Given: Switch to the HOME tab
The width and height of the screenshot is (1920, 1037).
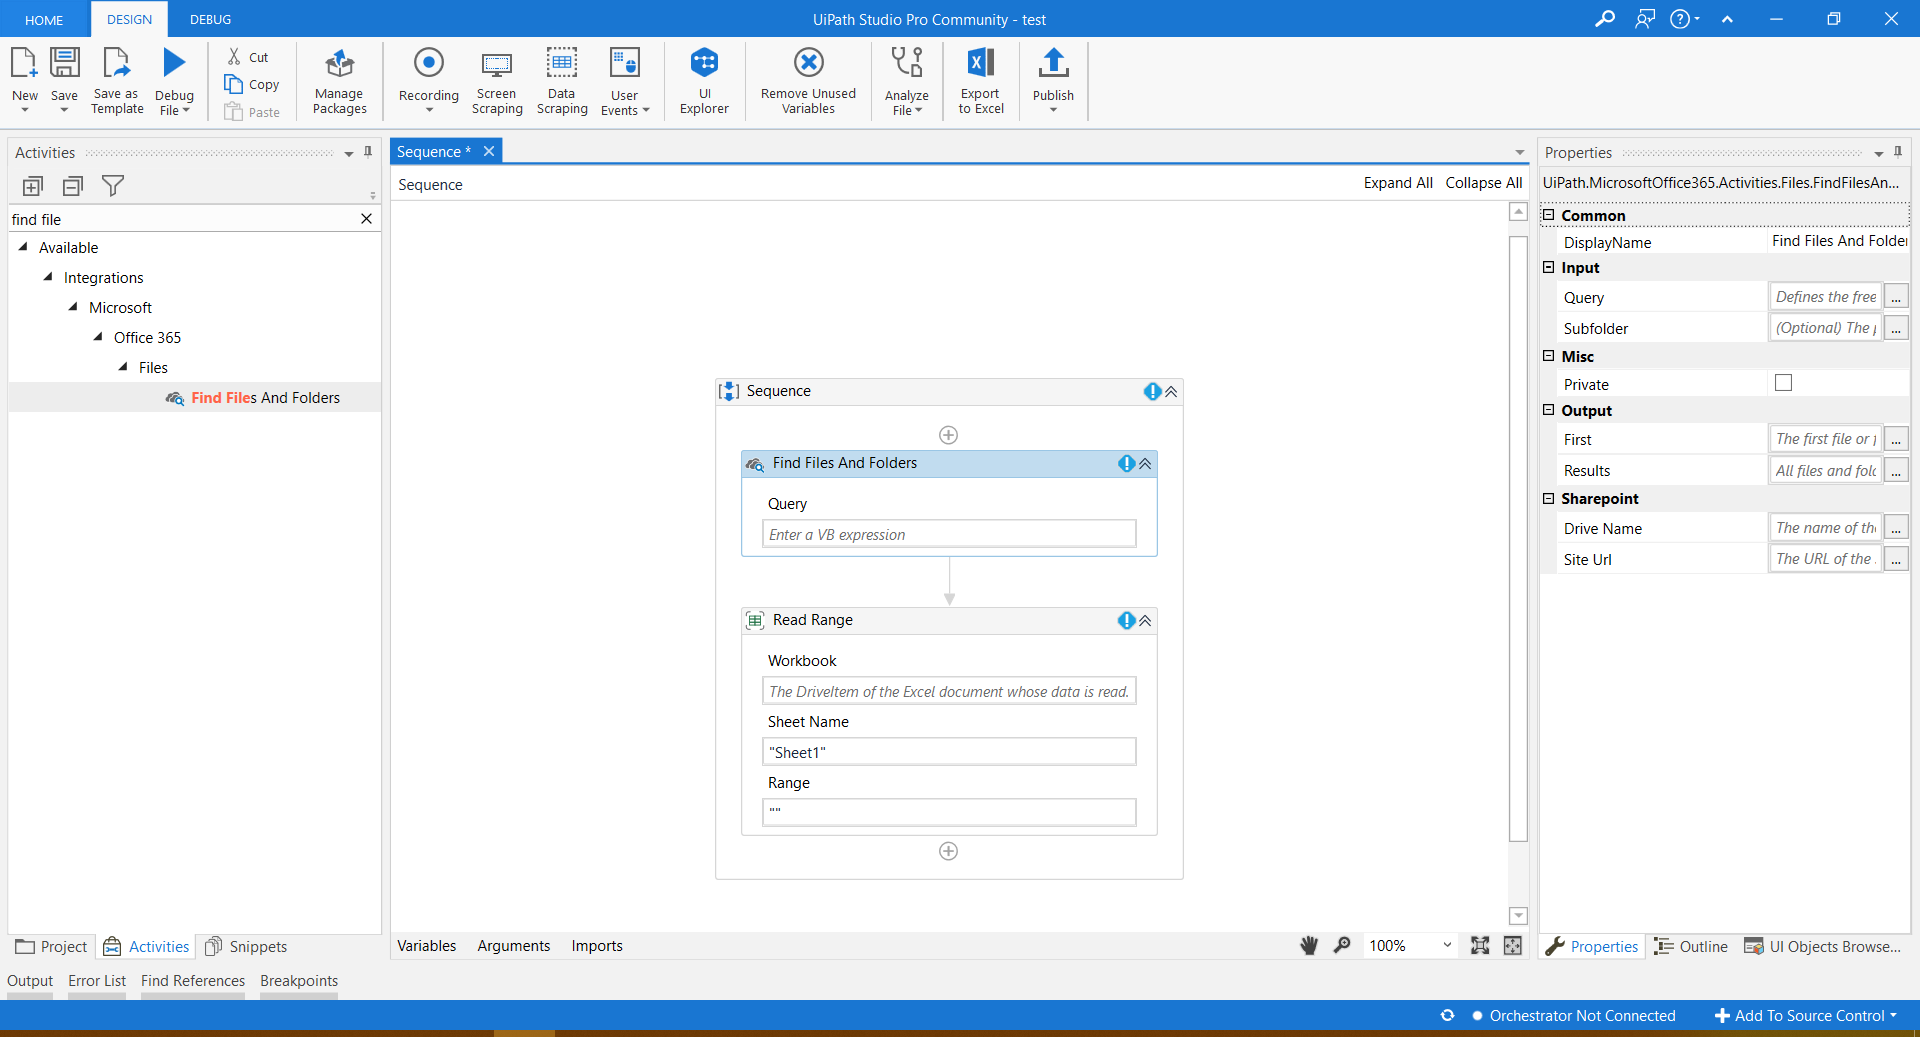Looking at the screenshot, I should 44,19.
